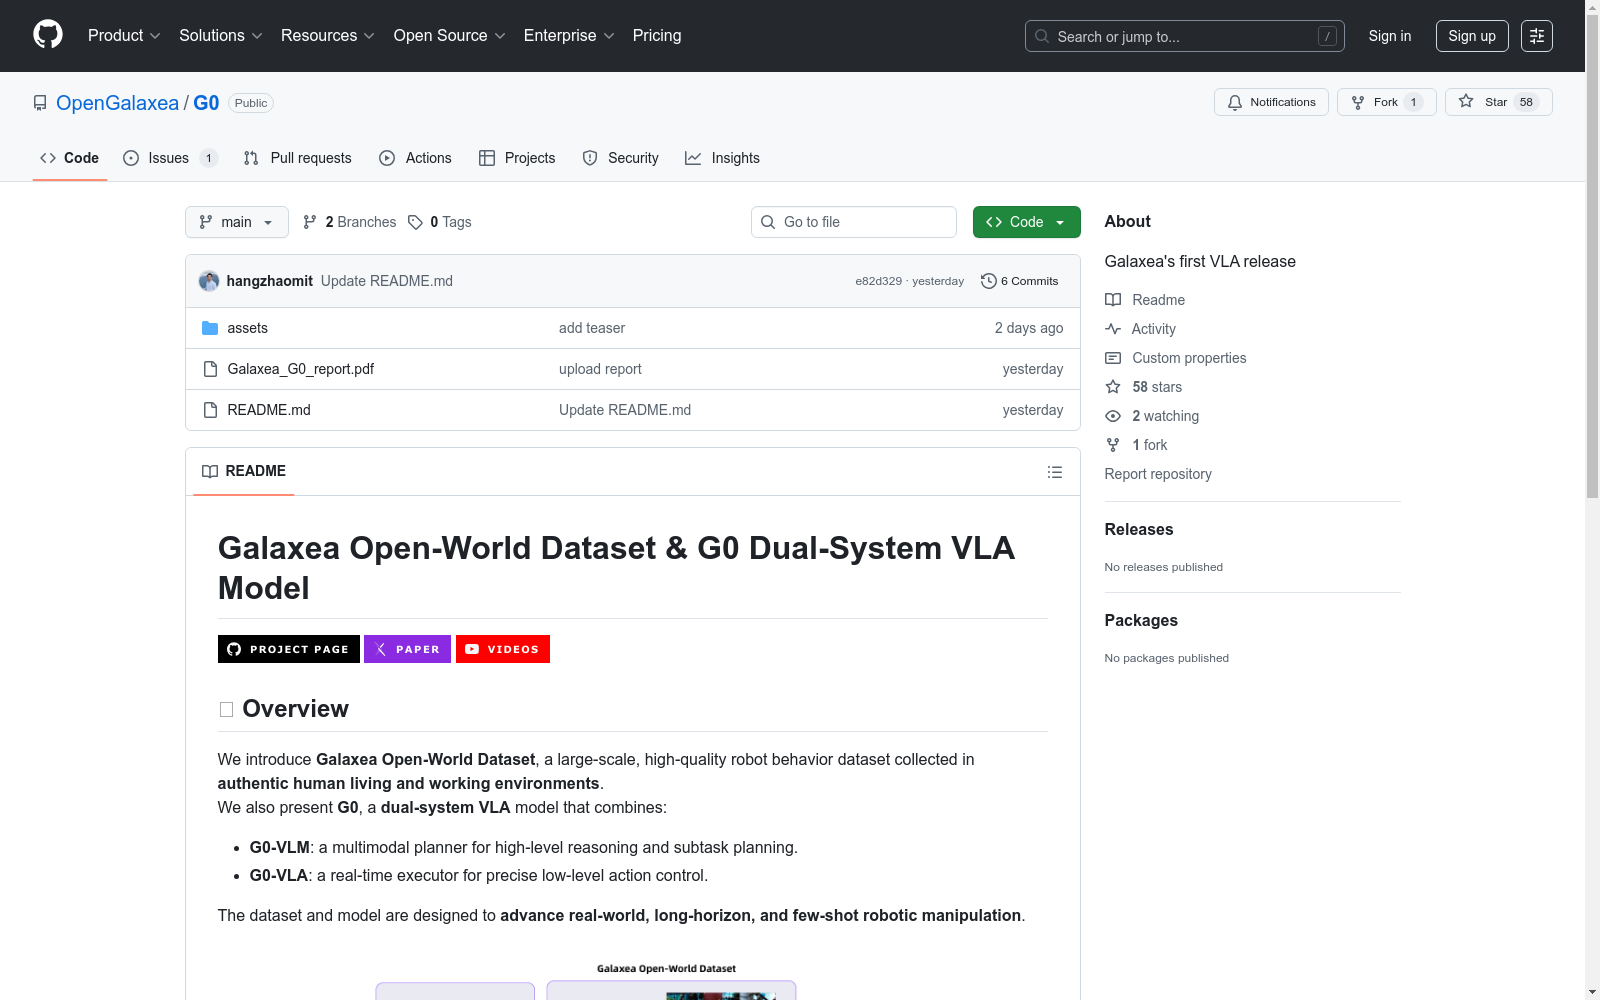
Task: Open the green Code dropdown button
Action: point(1027,222)
